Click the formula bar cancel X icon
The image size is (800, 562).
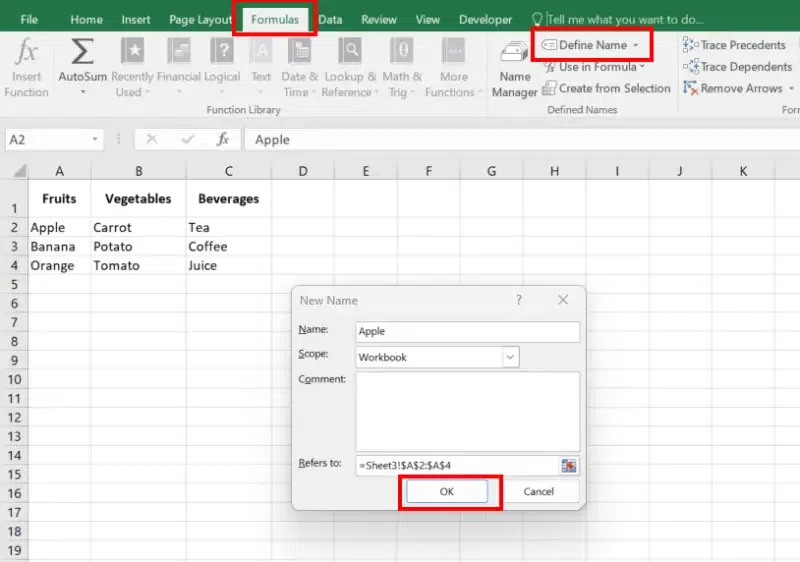click(152, 139)
